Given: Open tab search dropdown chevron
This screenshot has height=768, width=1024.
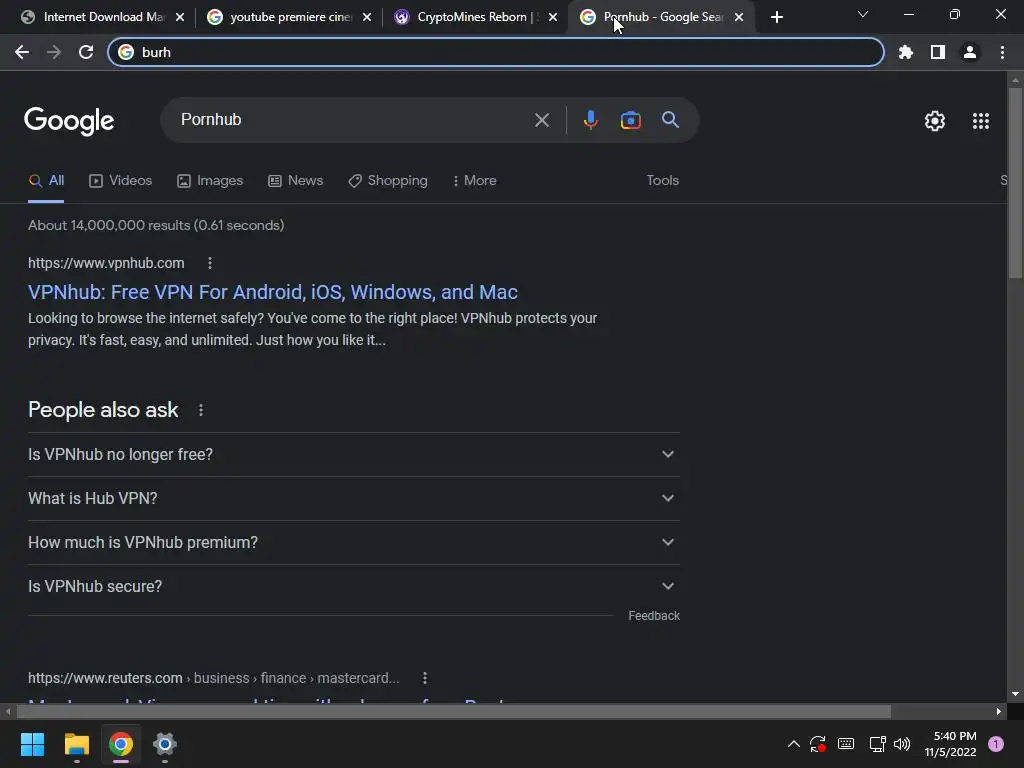Looking at the screenshot, I should tap(863, 14).
